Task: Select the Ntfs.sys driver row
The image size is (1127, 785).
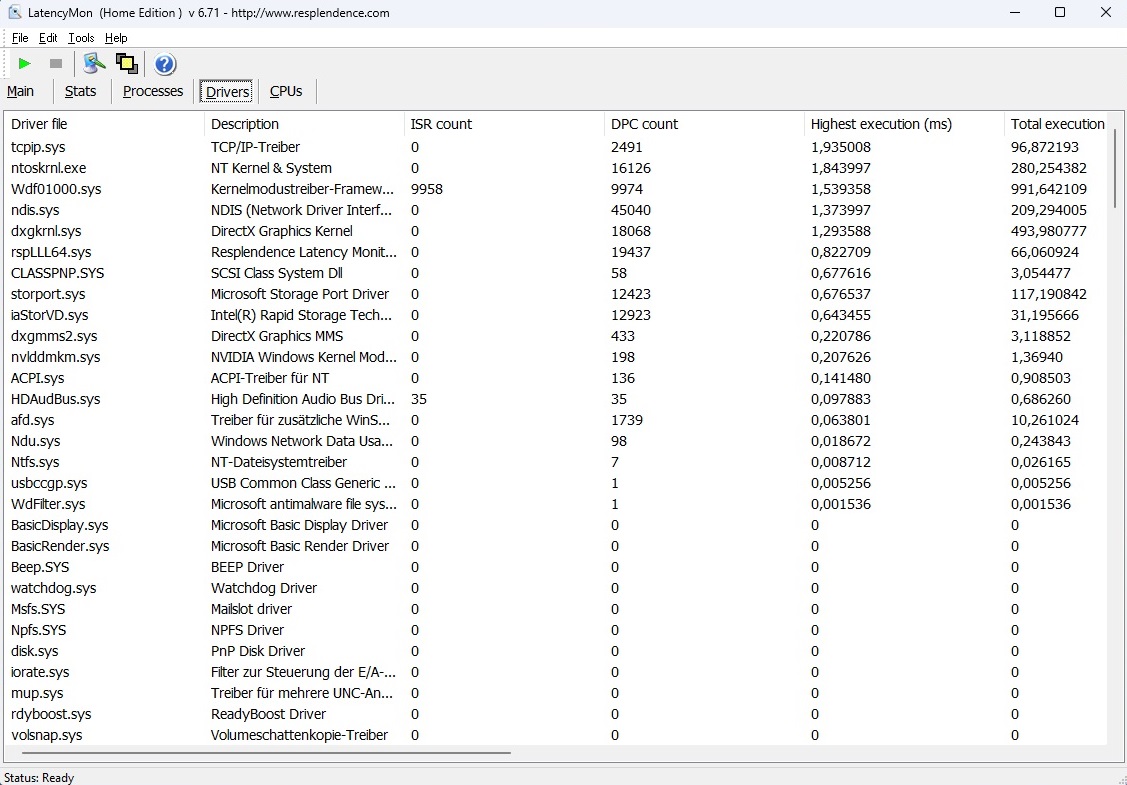Action: click(556, 462)
